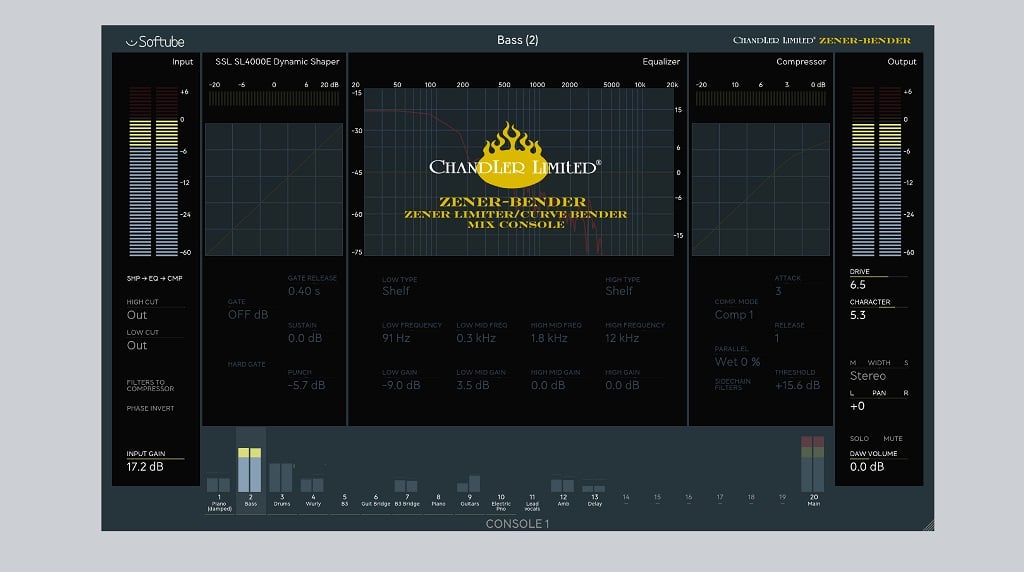The height and width of the screenshot is (572, 1024).
Task: Select channel 4 Wurly
Action: pyautogui.click(x=313, y=501)
